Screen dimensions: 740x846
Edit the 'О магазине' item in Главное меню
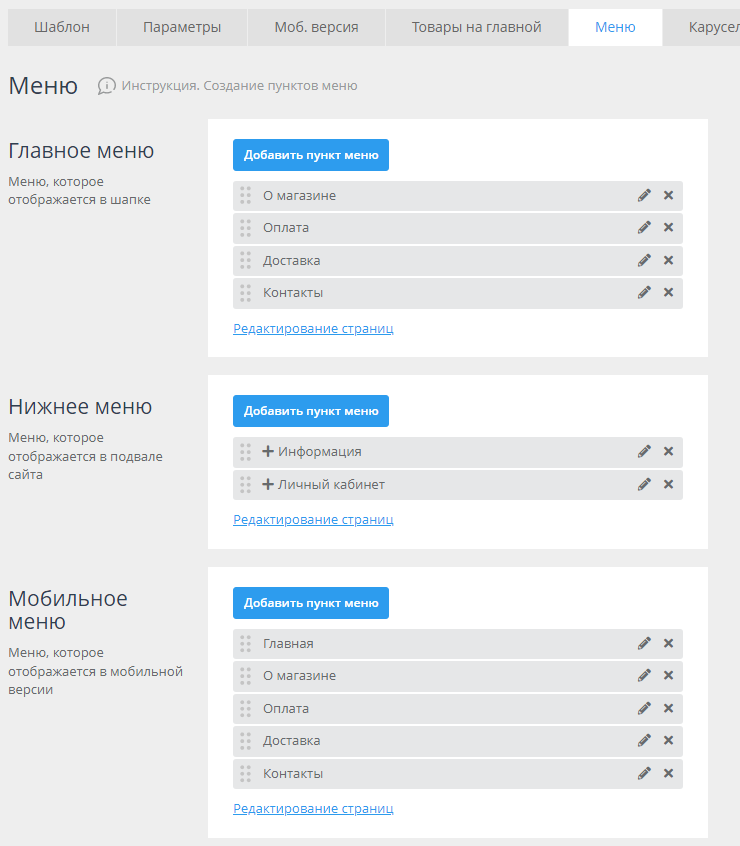[644, 196]
